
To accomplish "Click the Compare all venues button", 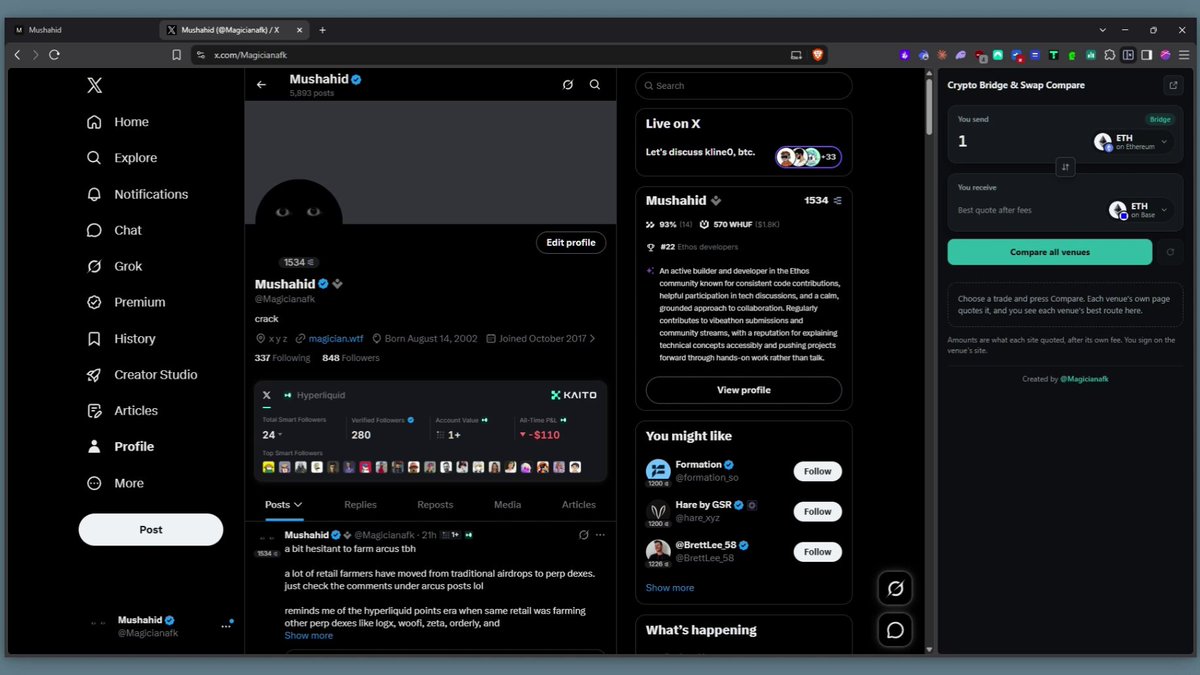I will [x=1050, y=252].
